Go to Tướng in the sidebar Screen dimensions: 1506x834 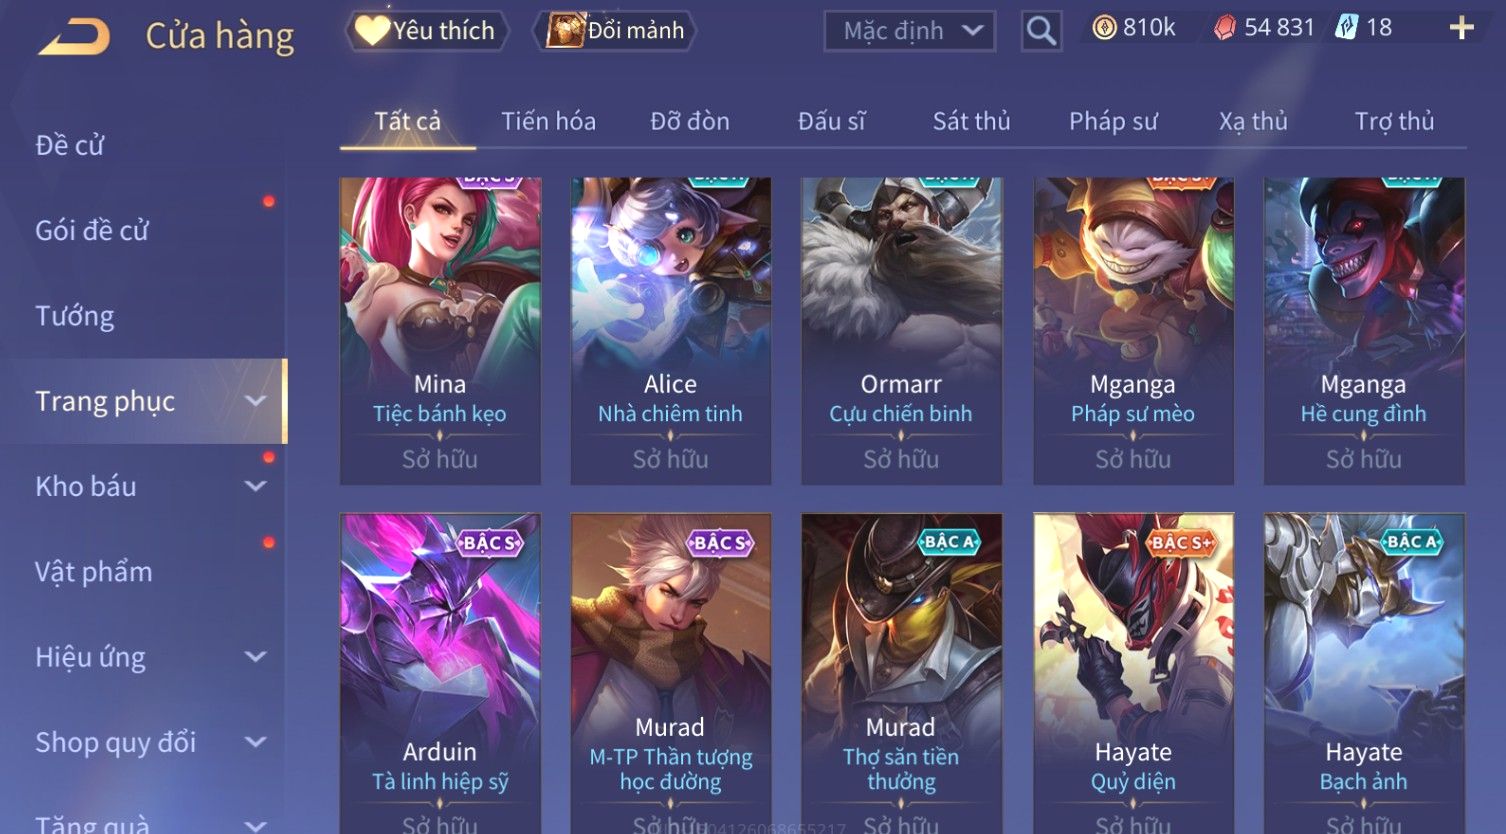tap(75, 316)
